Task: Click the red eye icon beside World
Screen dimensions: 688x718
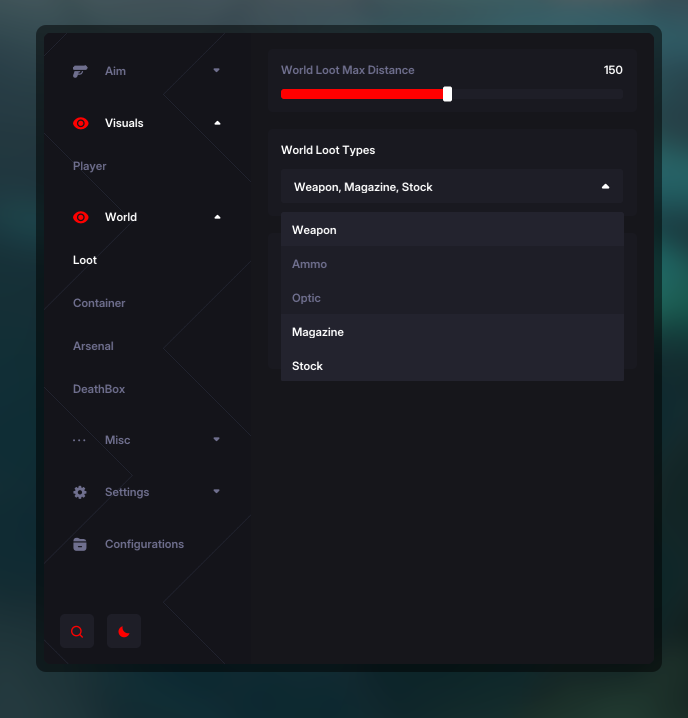Action: tap(80, 217)
